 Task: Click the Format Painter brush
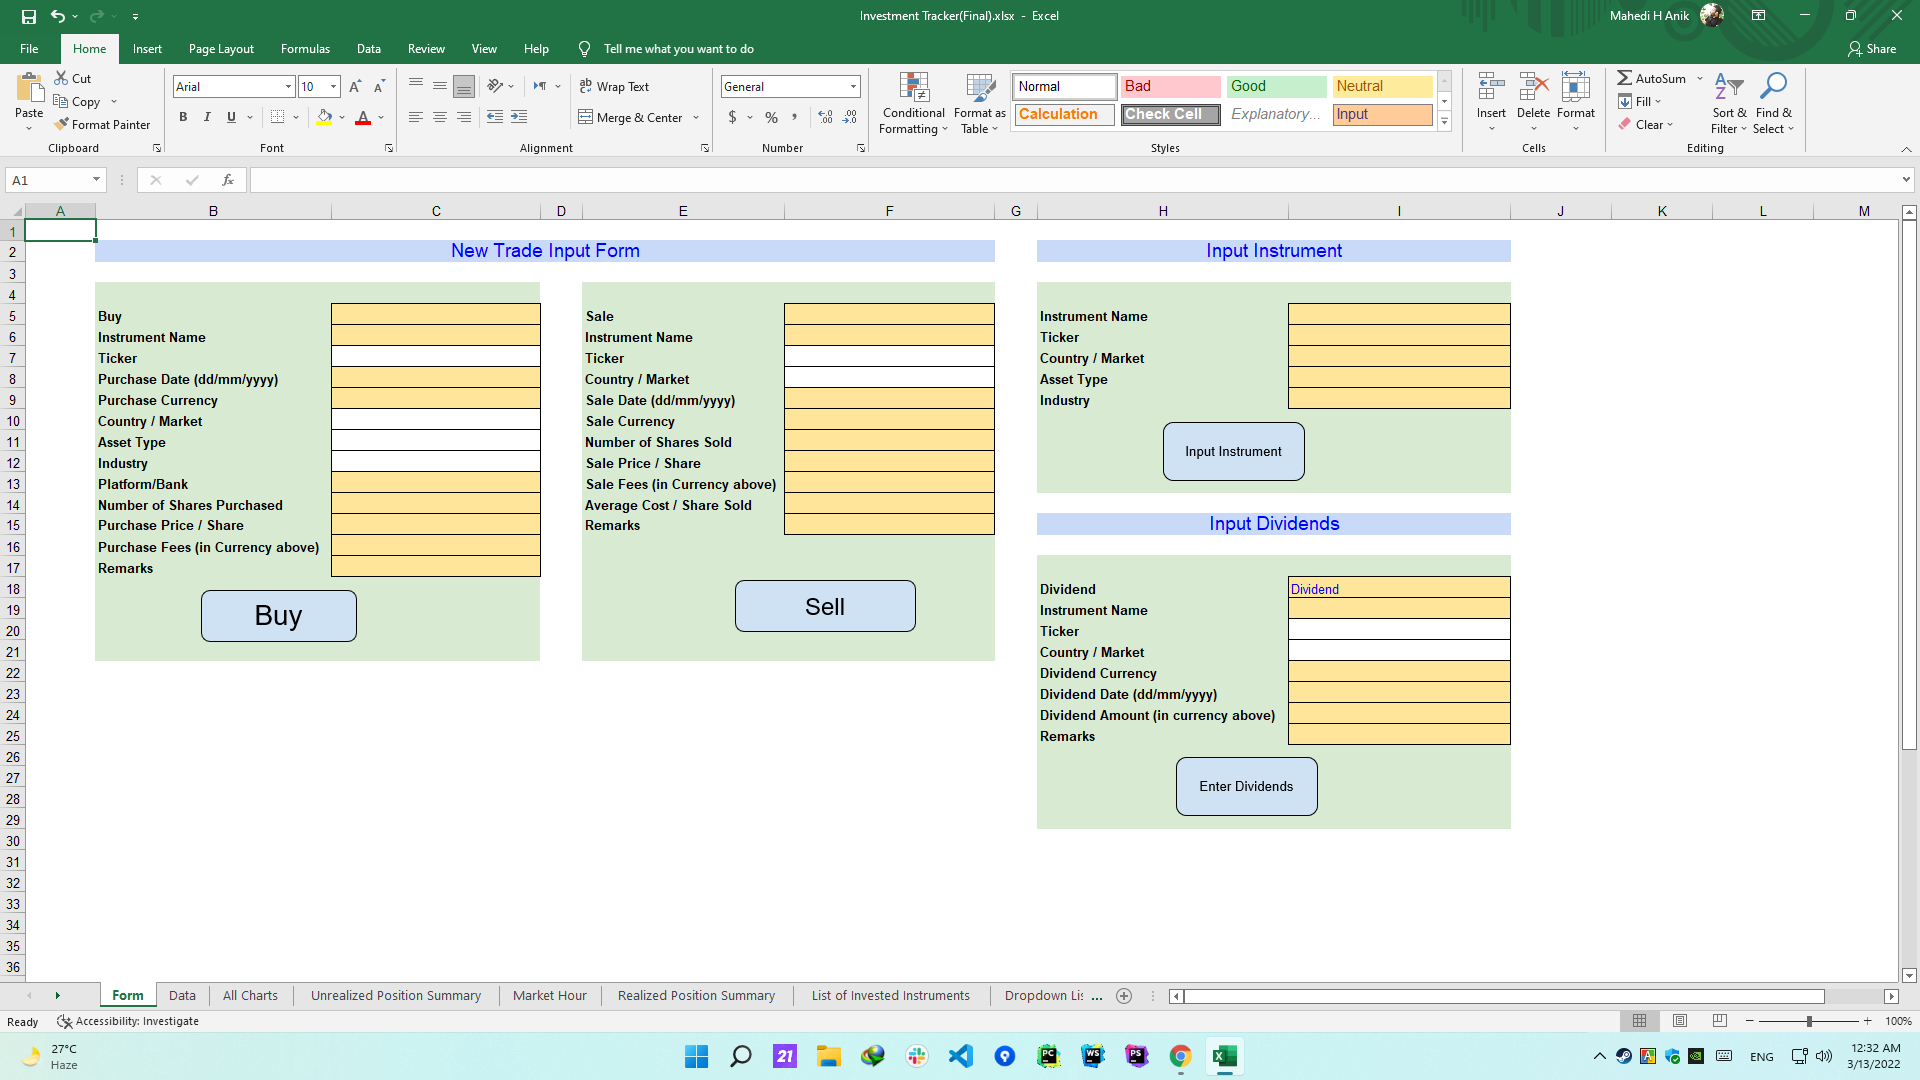(62, 125)
